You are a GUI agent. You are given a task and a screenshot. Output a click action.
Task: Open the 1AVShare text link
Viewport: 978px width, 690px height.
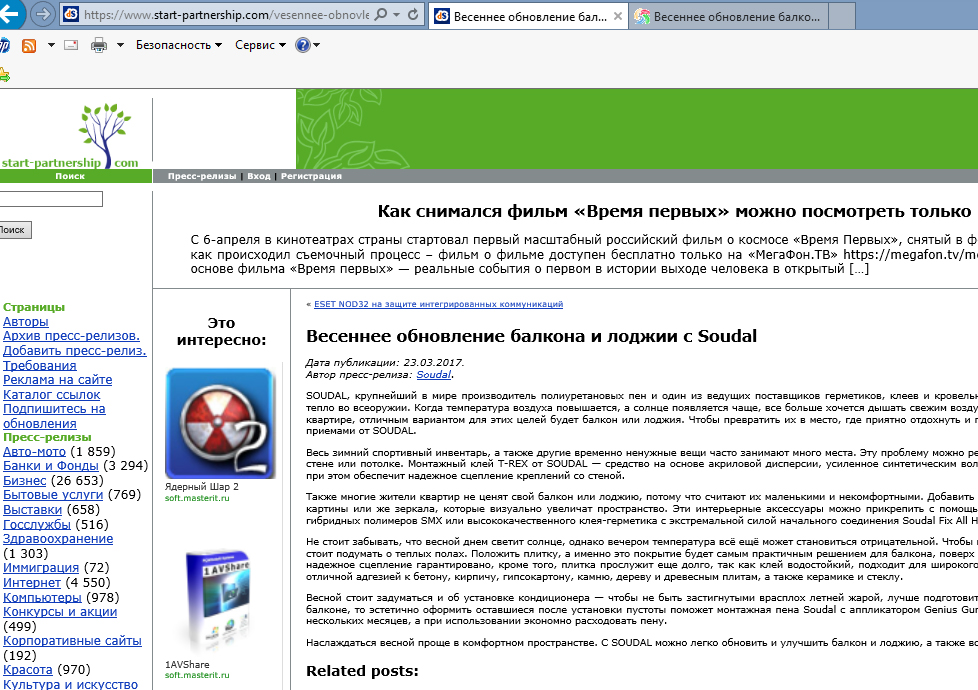(187, 664)
